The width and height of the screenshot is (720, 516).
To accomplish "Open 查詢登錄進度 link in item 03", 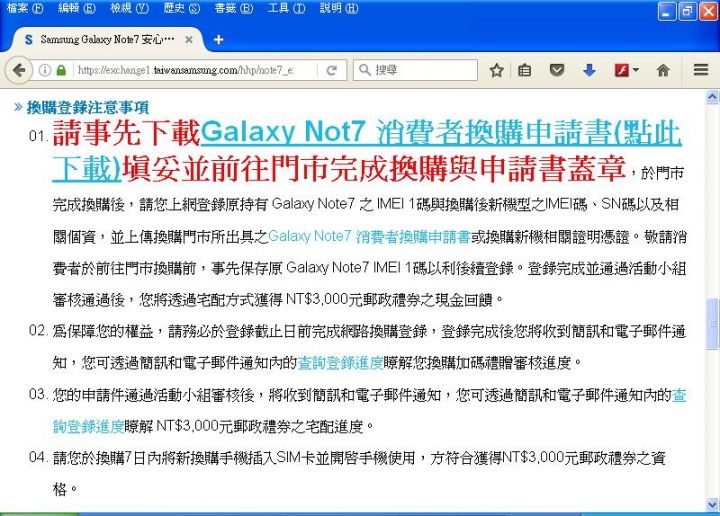I will [89, 426].
